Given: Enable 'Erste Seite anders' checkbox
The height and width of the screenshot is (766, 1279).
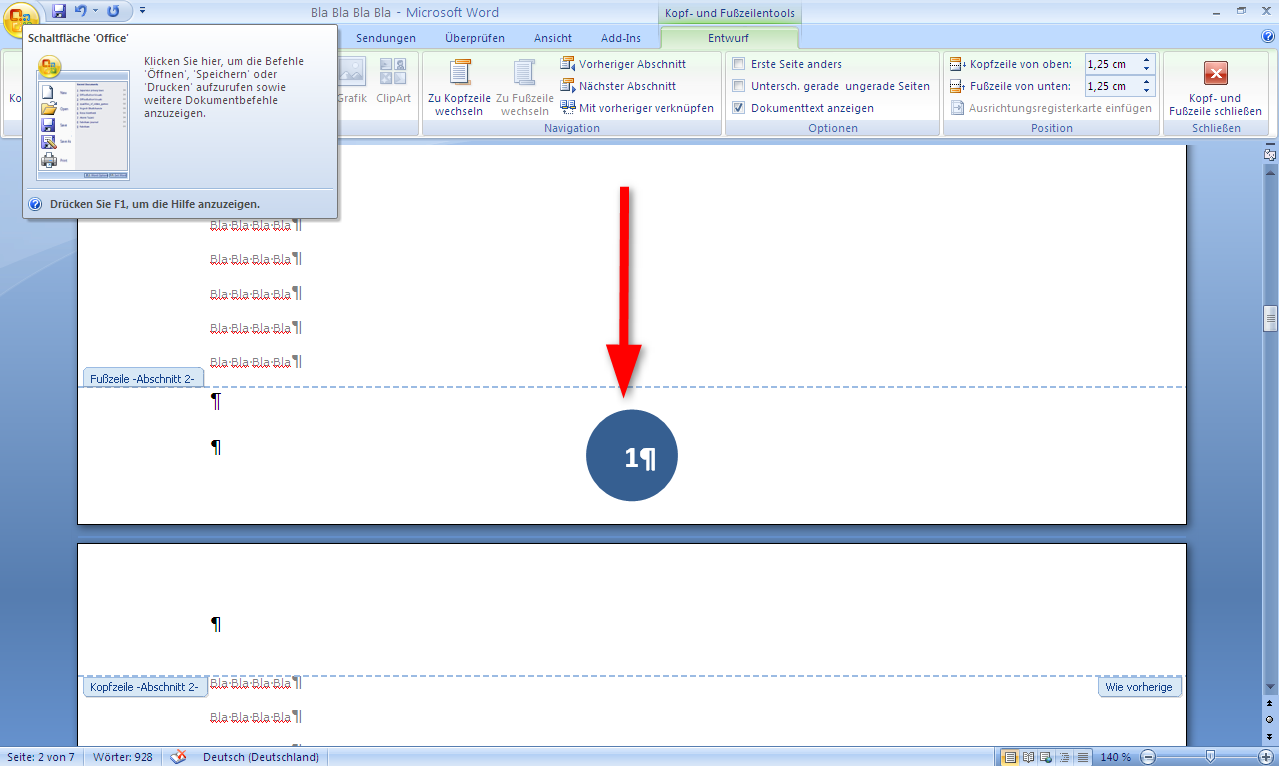Looking at the screenshot, I should click(x=739, y=64).
